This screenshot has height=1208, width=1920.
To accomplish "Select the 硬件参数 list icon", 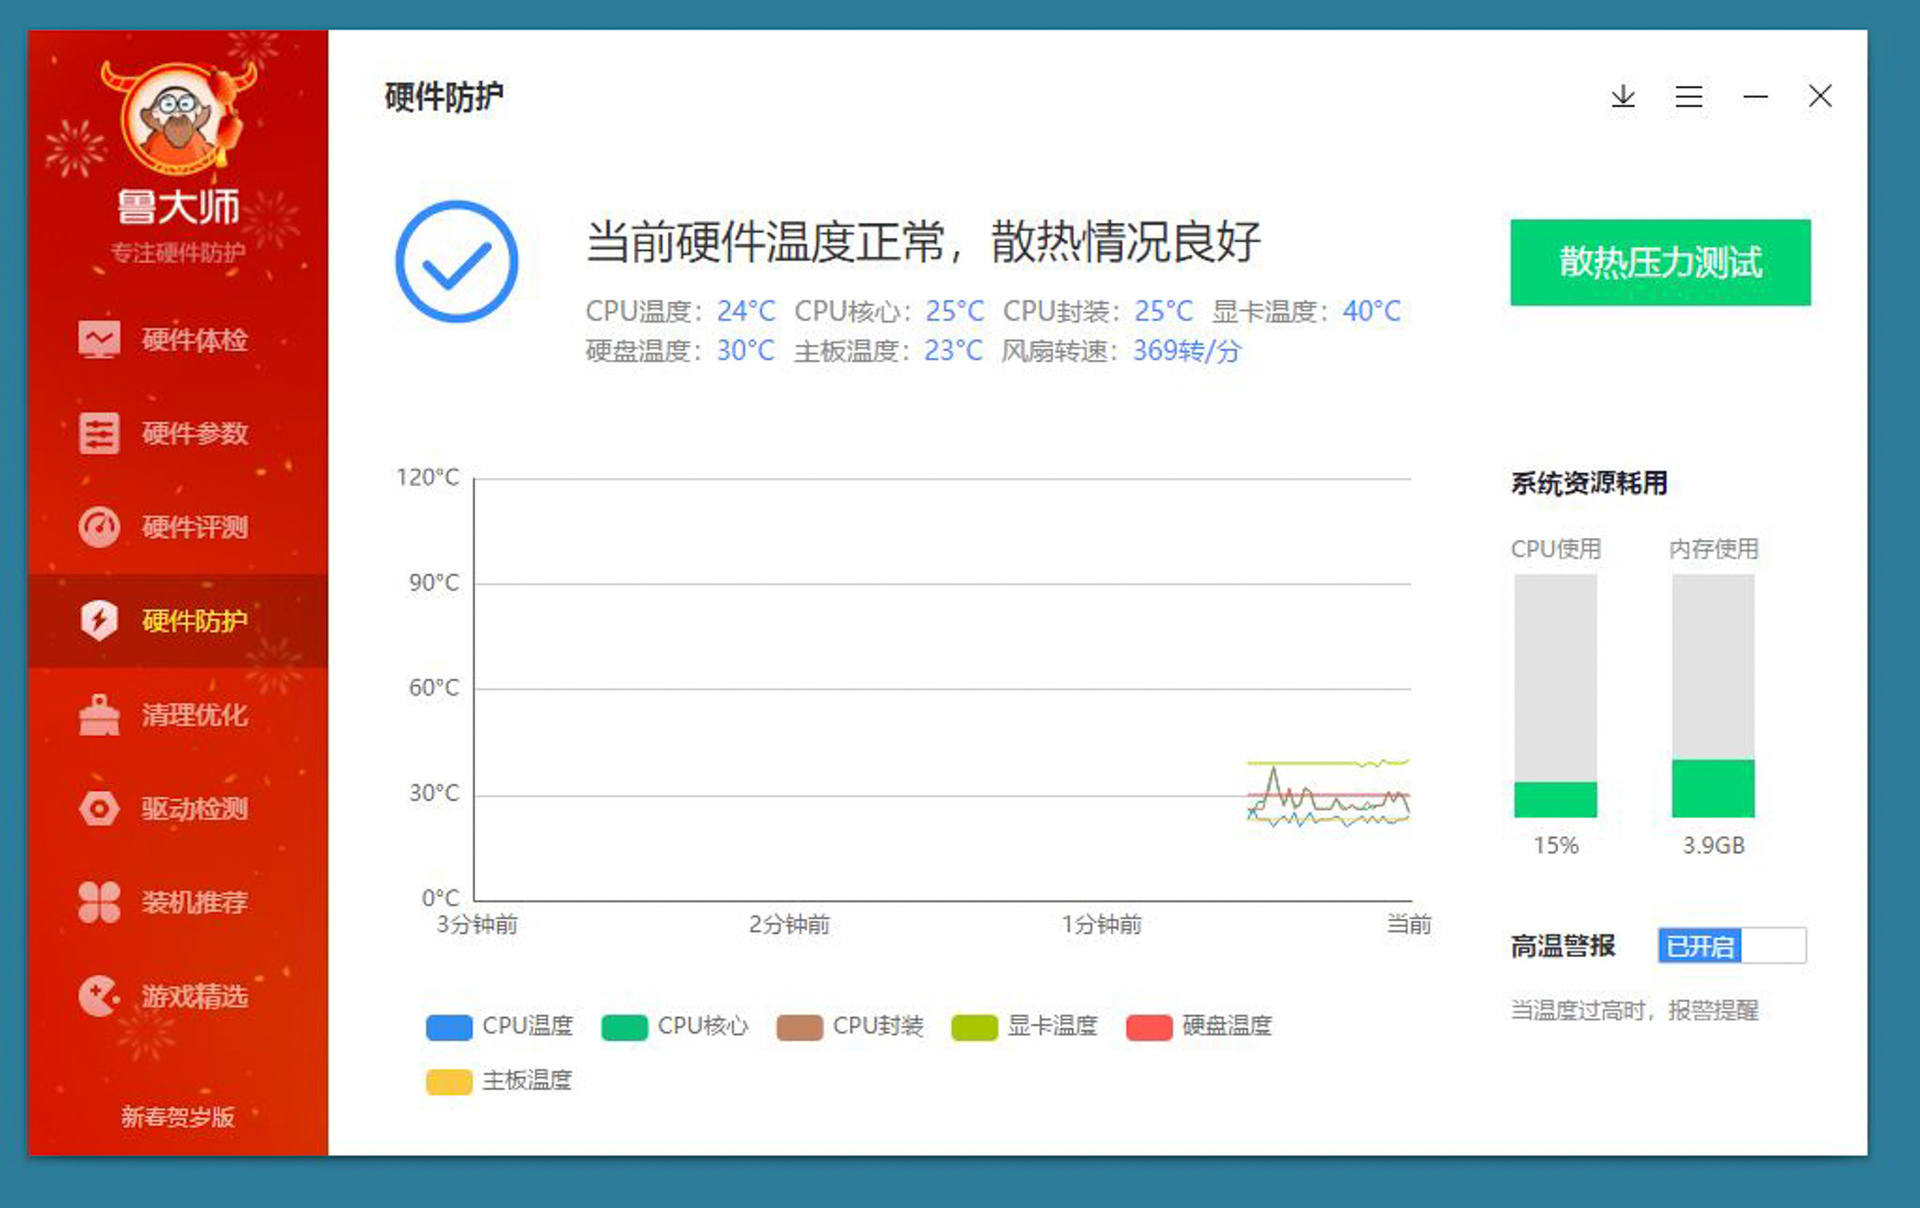I will pyautogui.click(x=99, y=433).
